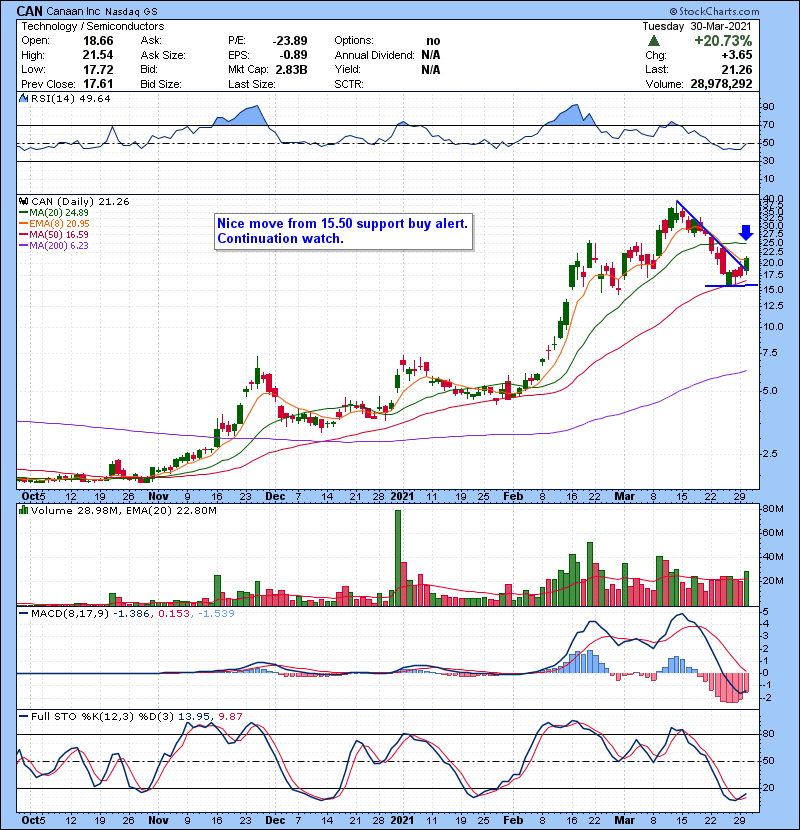Click the CAN (Daily) 21.26 chart title
800x830 pixels.
point(80,201)
